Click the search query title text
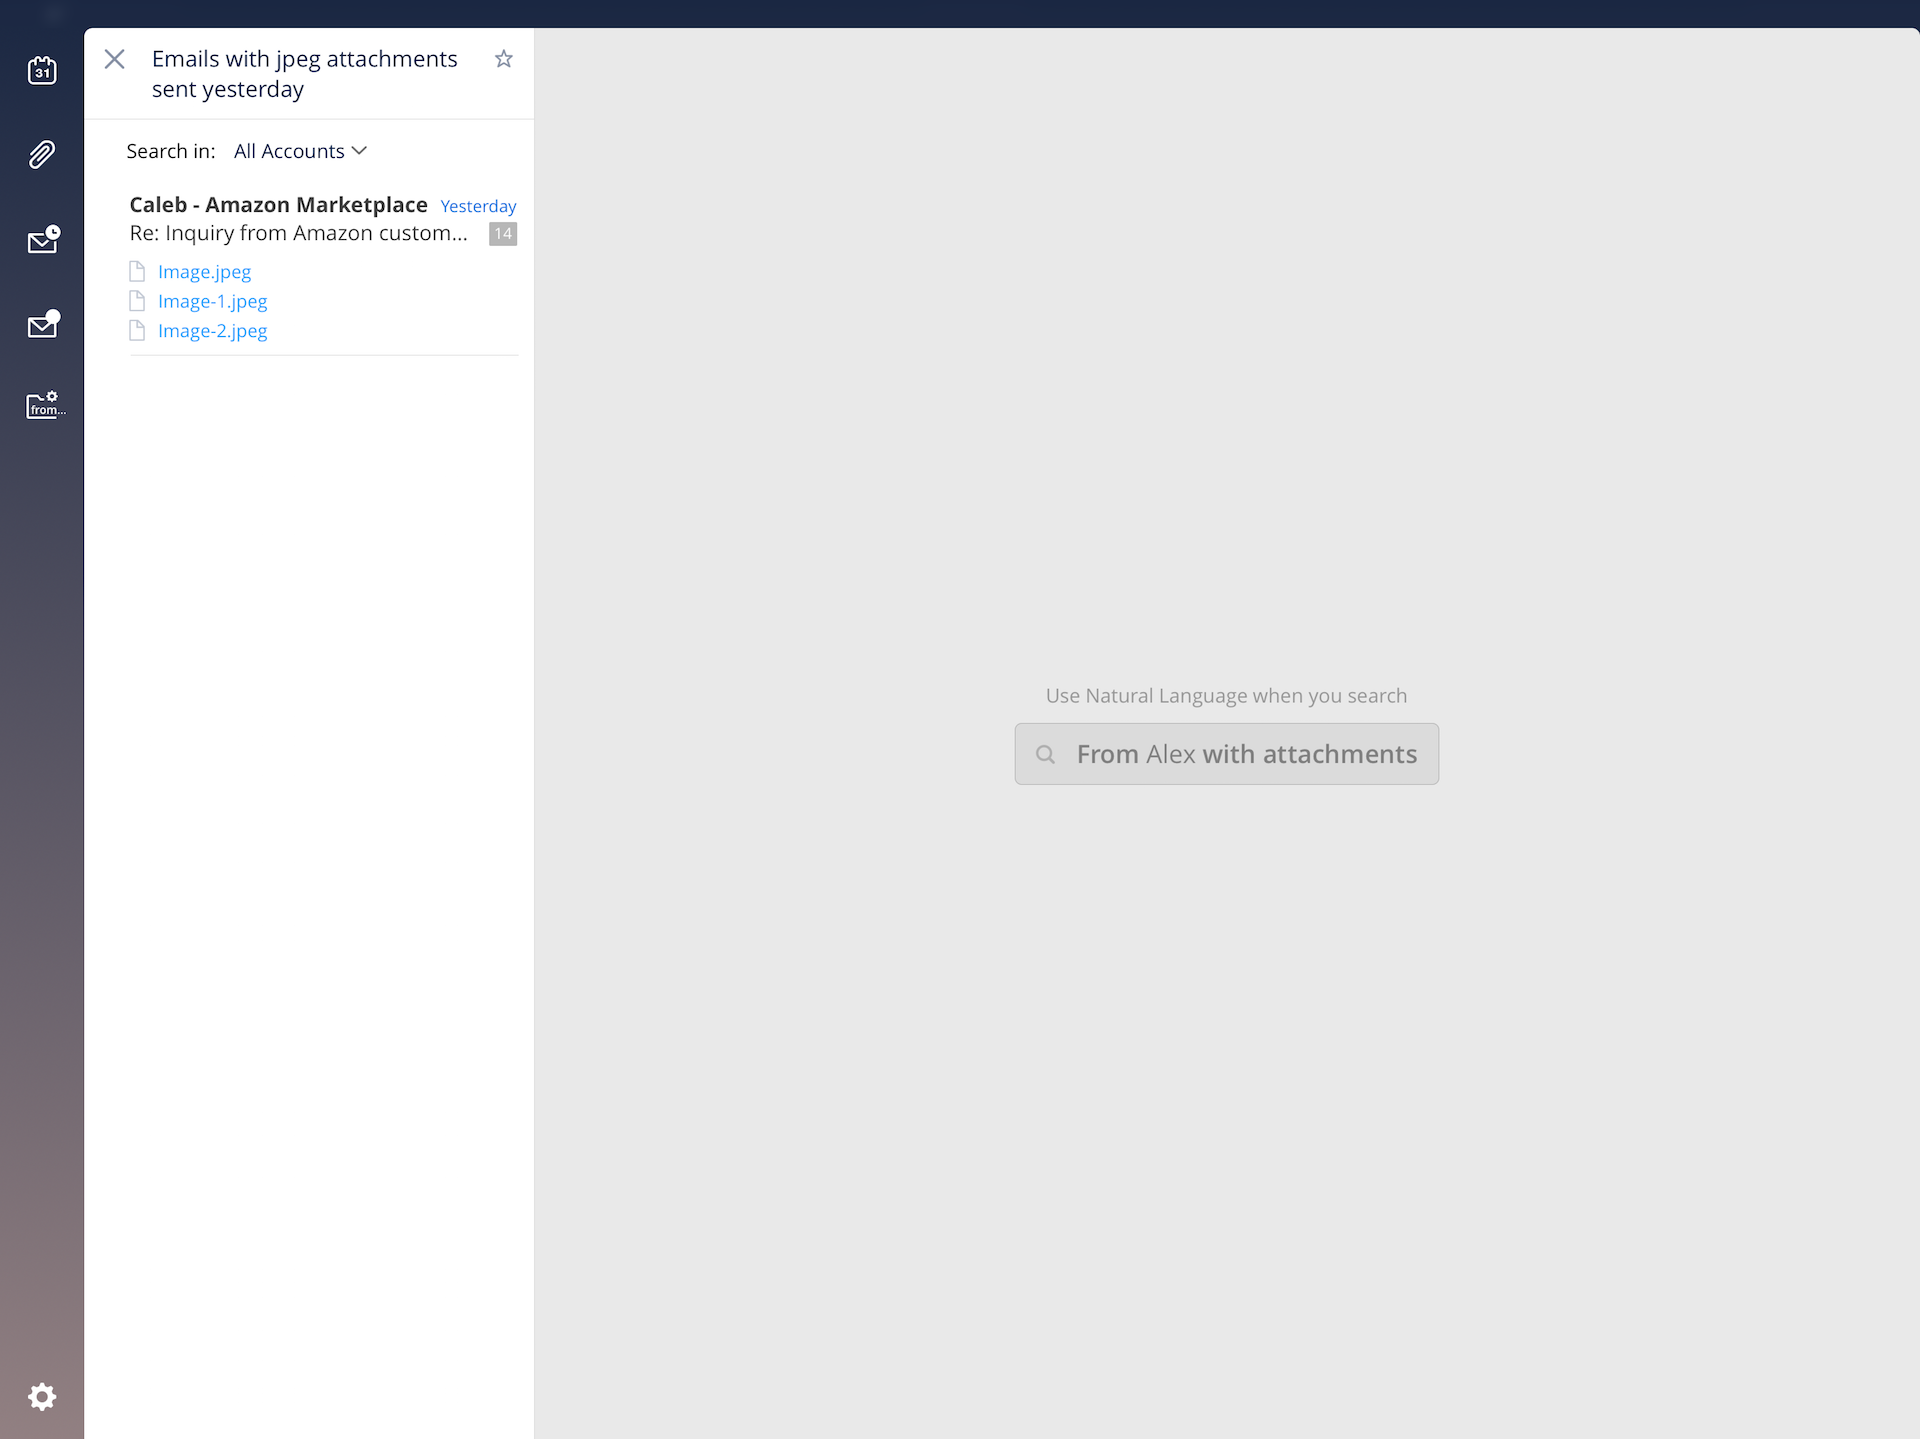 304,74
